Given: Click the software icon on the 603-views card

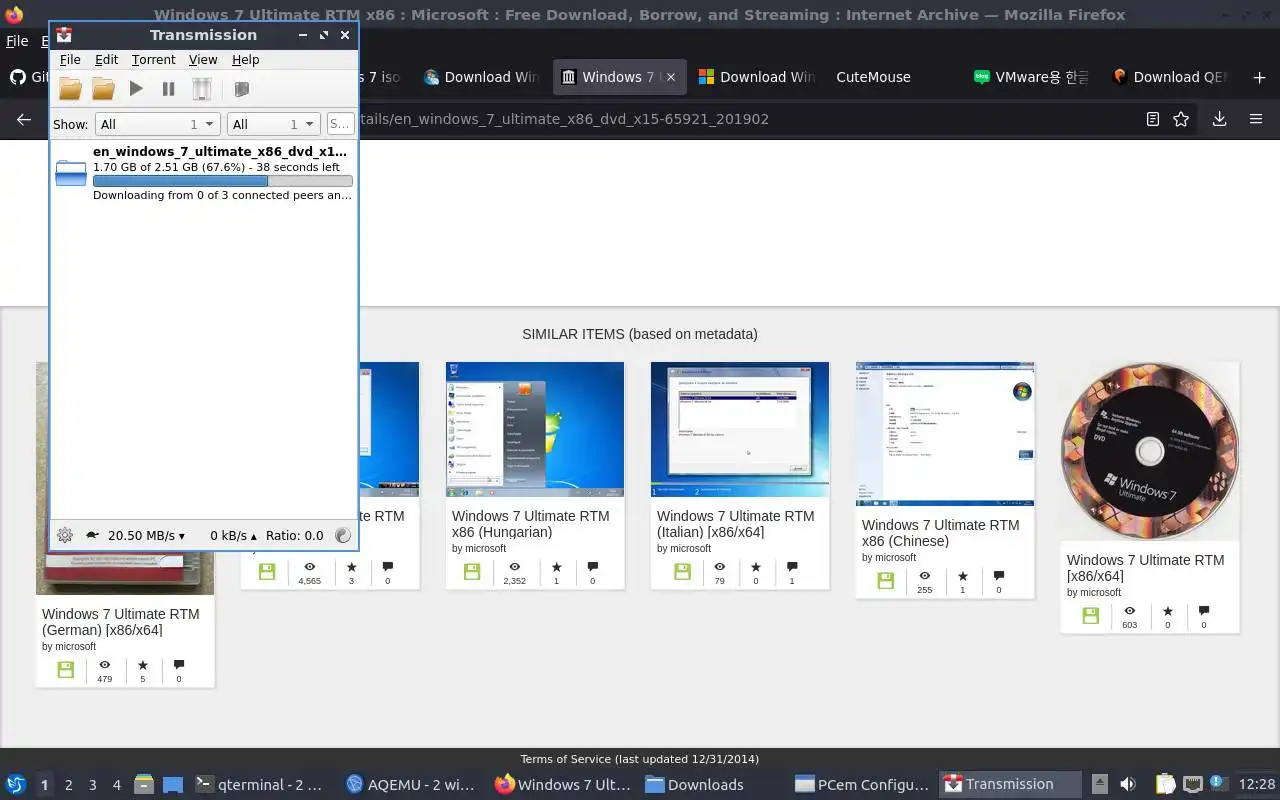Looking at the screenshot, I should [1091, 616].
